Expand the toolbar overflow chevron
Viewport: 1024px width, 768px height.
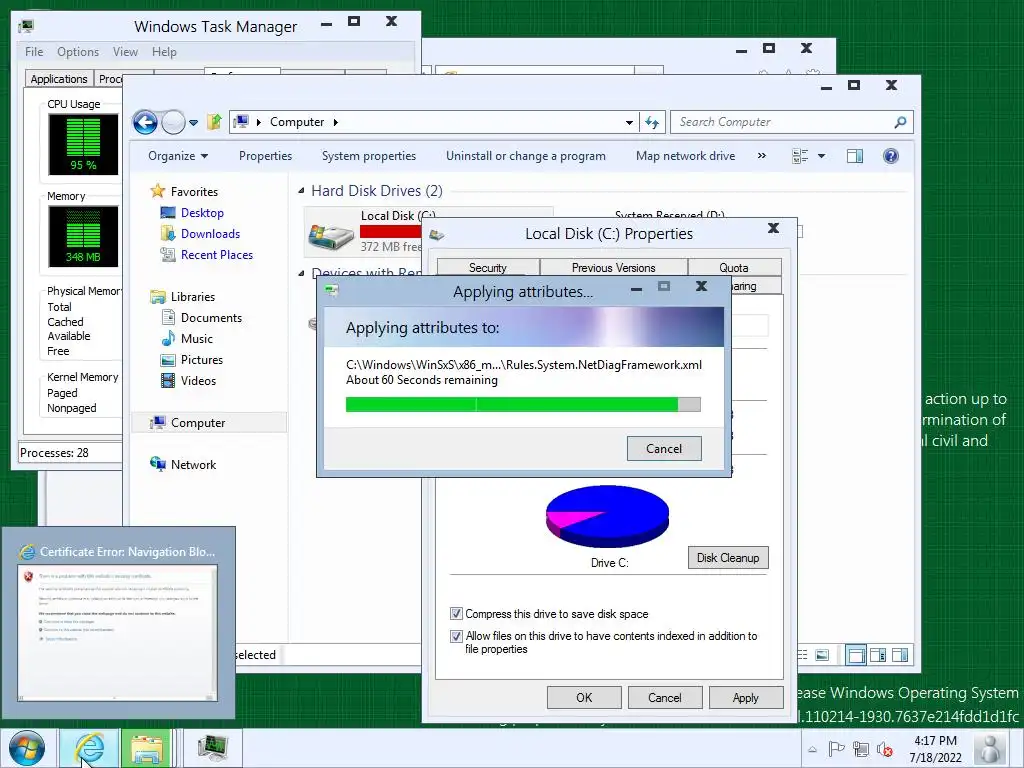coord(761,155)
